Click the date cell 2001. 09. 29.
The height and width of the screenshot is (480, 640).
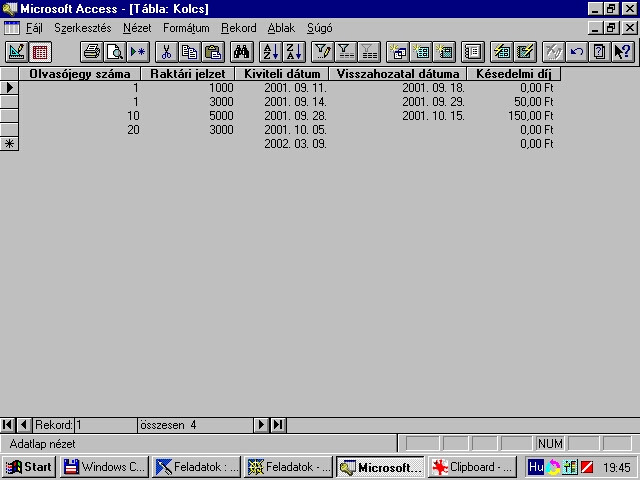pos(398,102)
